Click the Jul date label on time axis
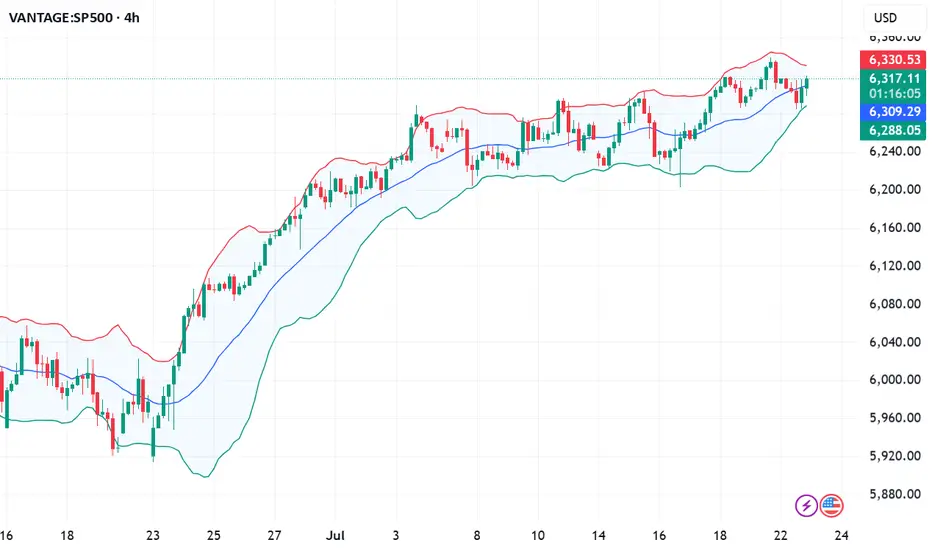This screenshot has width=932, height=550. point(335,536)
